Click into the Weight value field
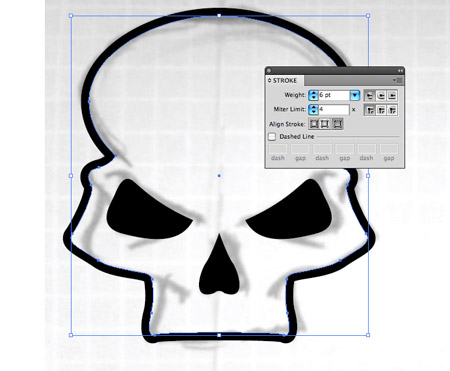The image size is (450, 371). 334,95
